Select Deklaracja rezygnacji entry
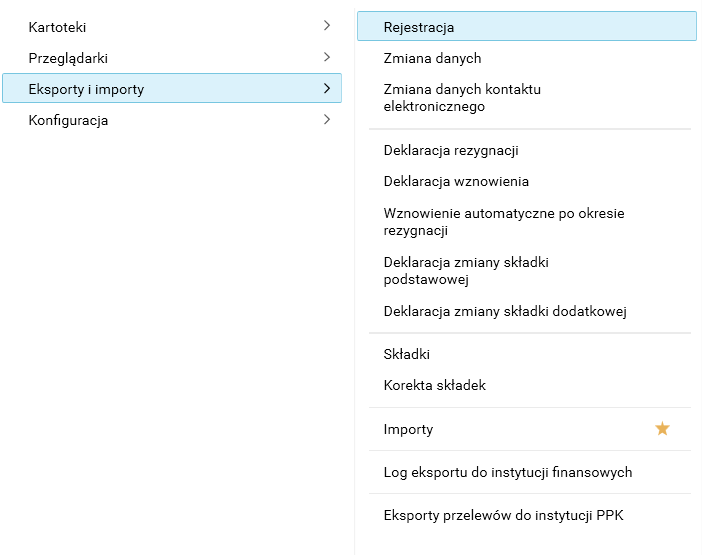The width and height of the screenshot is (702, 555). tap(451, 151)
